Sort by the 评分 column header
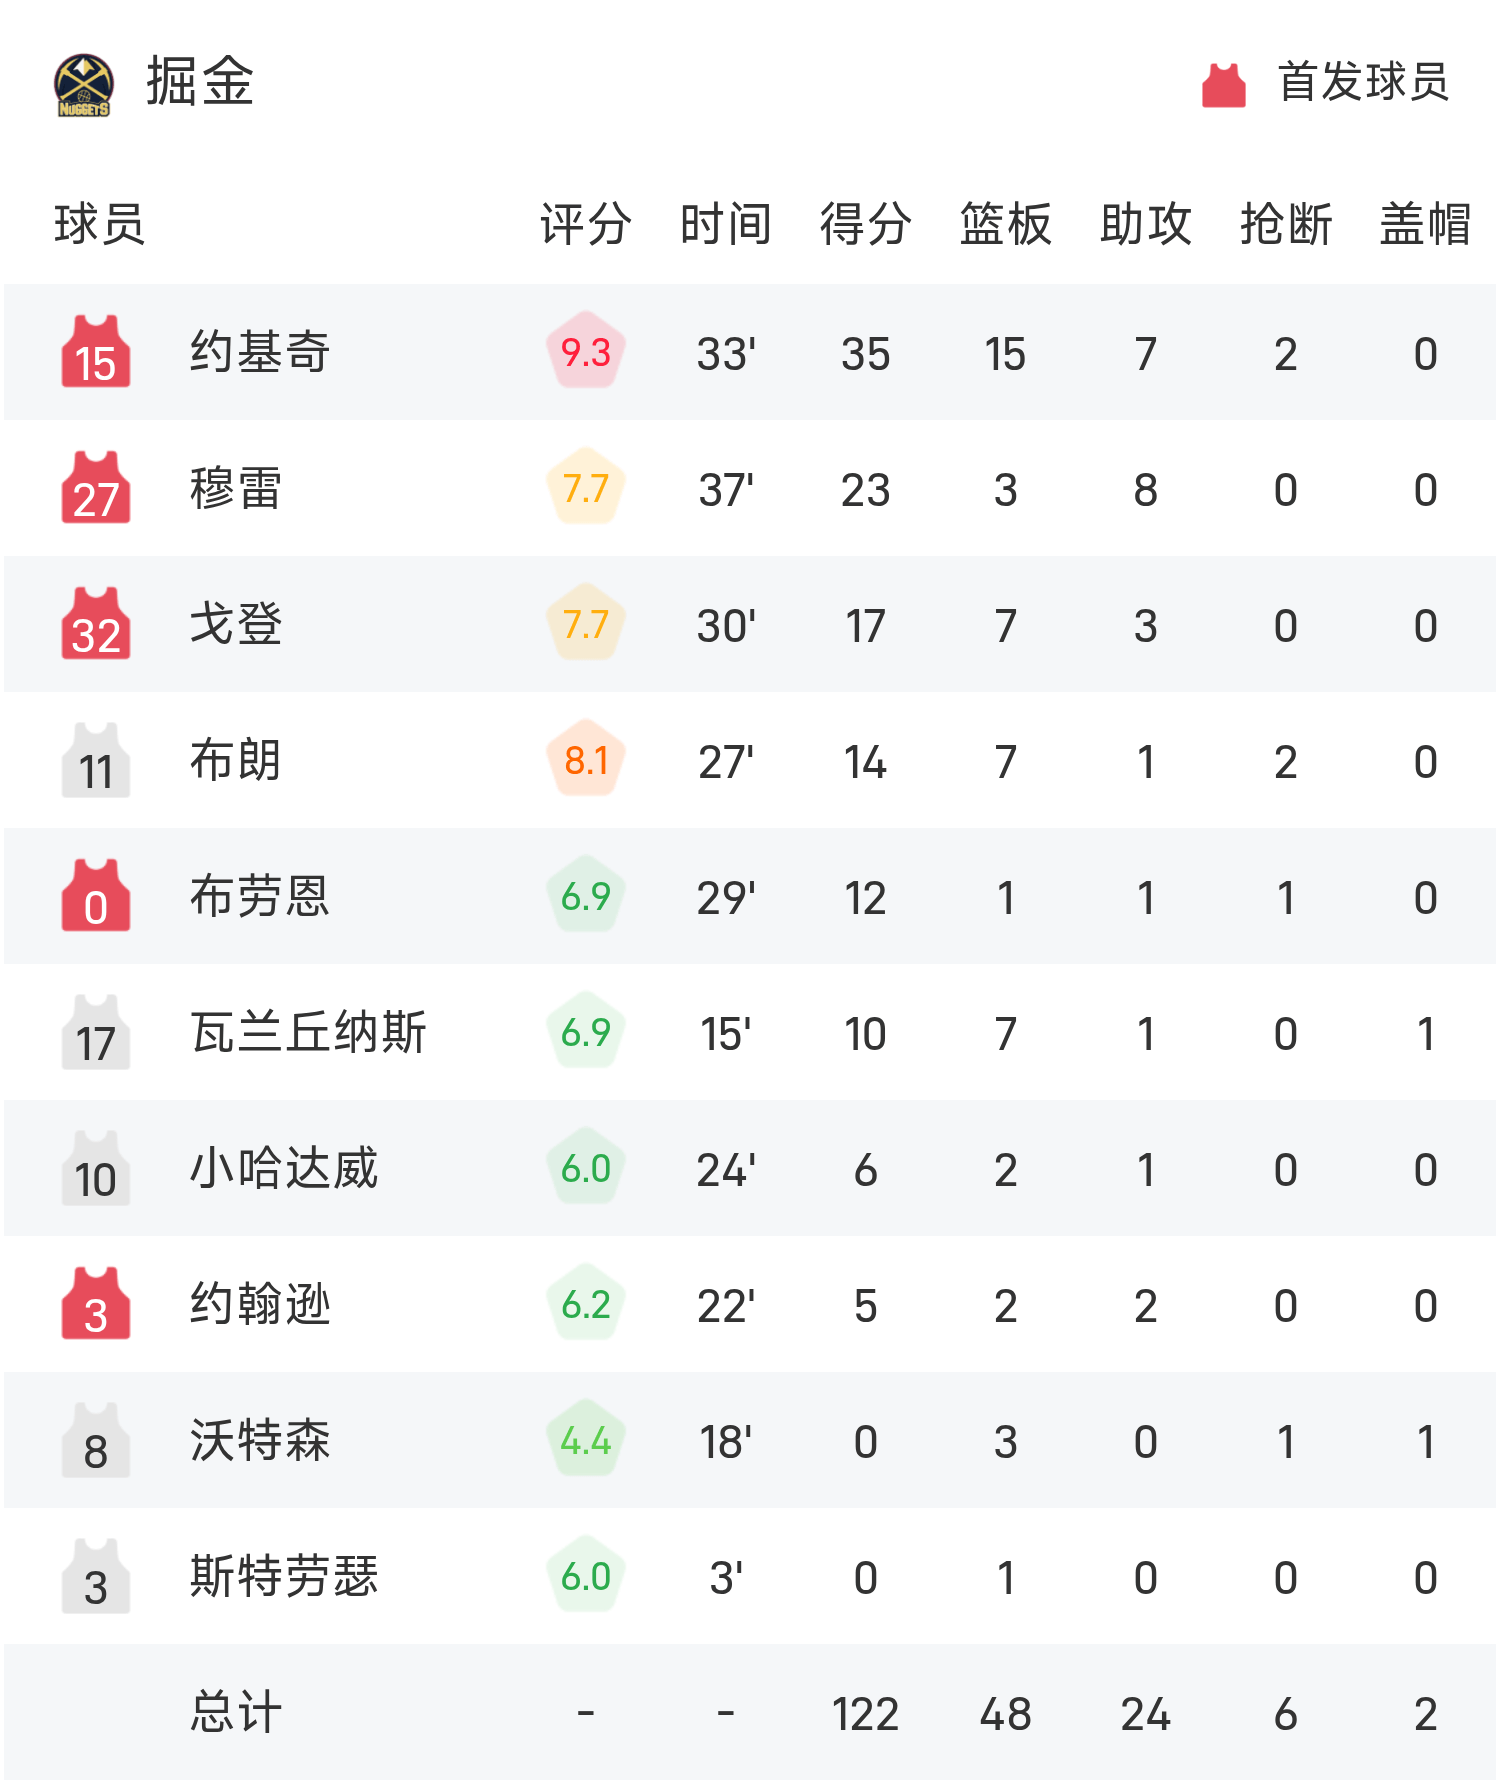This screenshot has width=1500, height=1784. point(586,224)
